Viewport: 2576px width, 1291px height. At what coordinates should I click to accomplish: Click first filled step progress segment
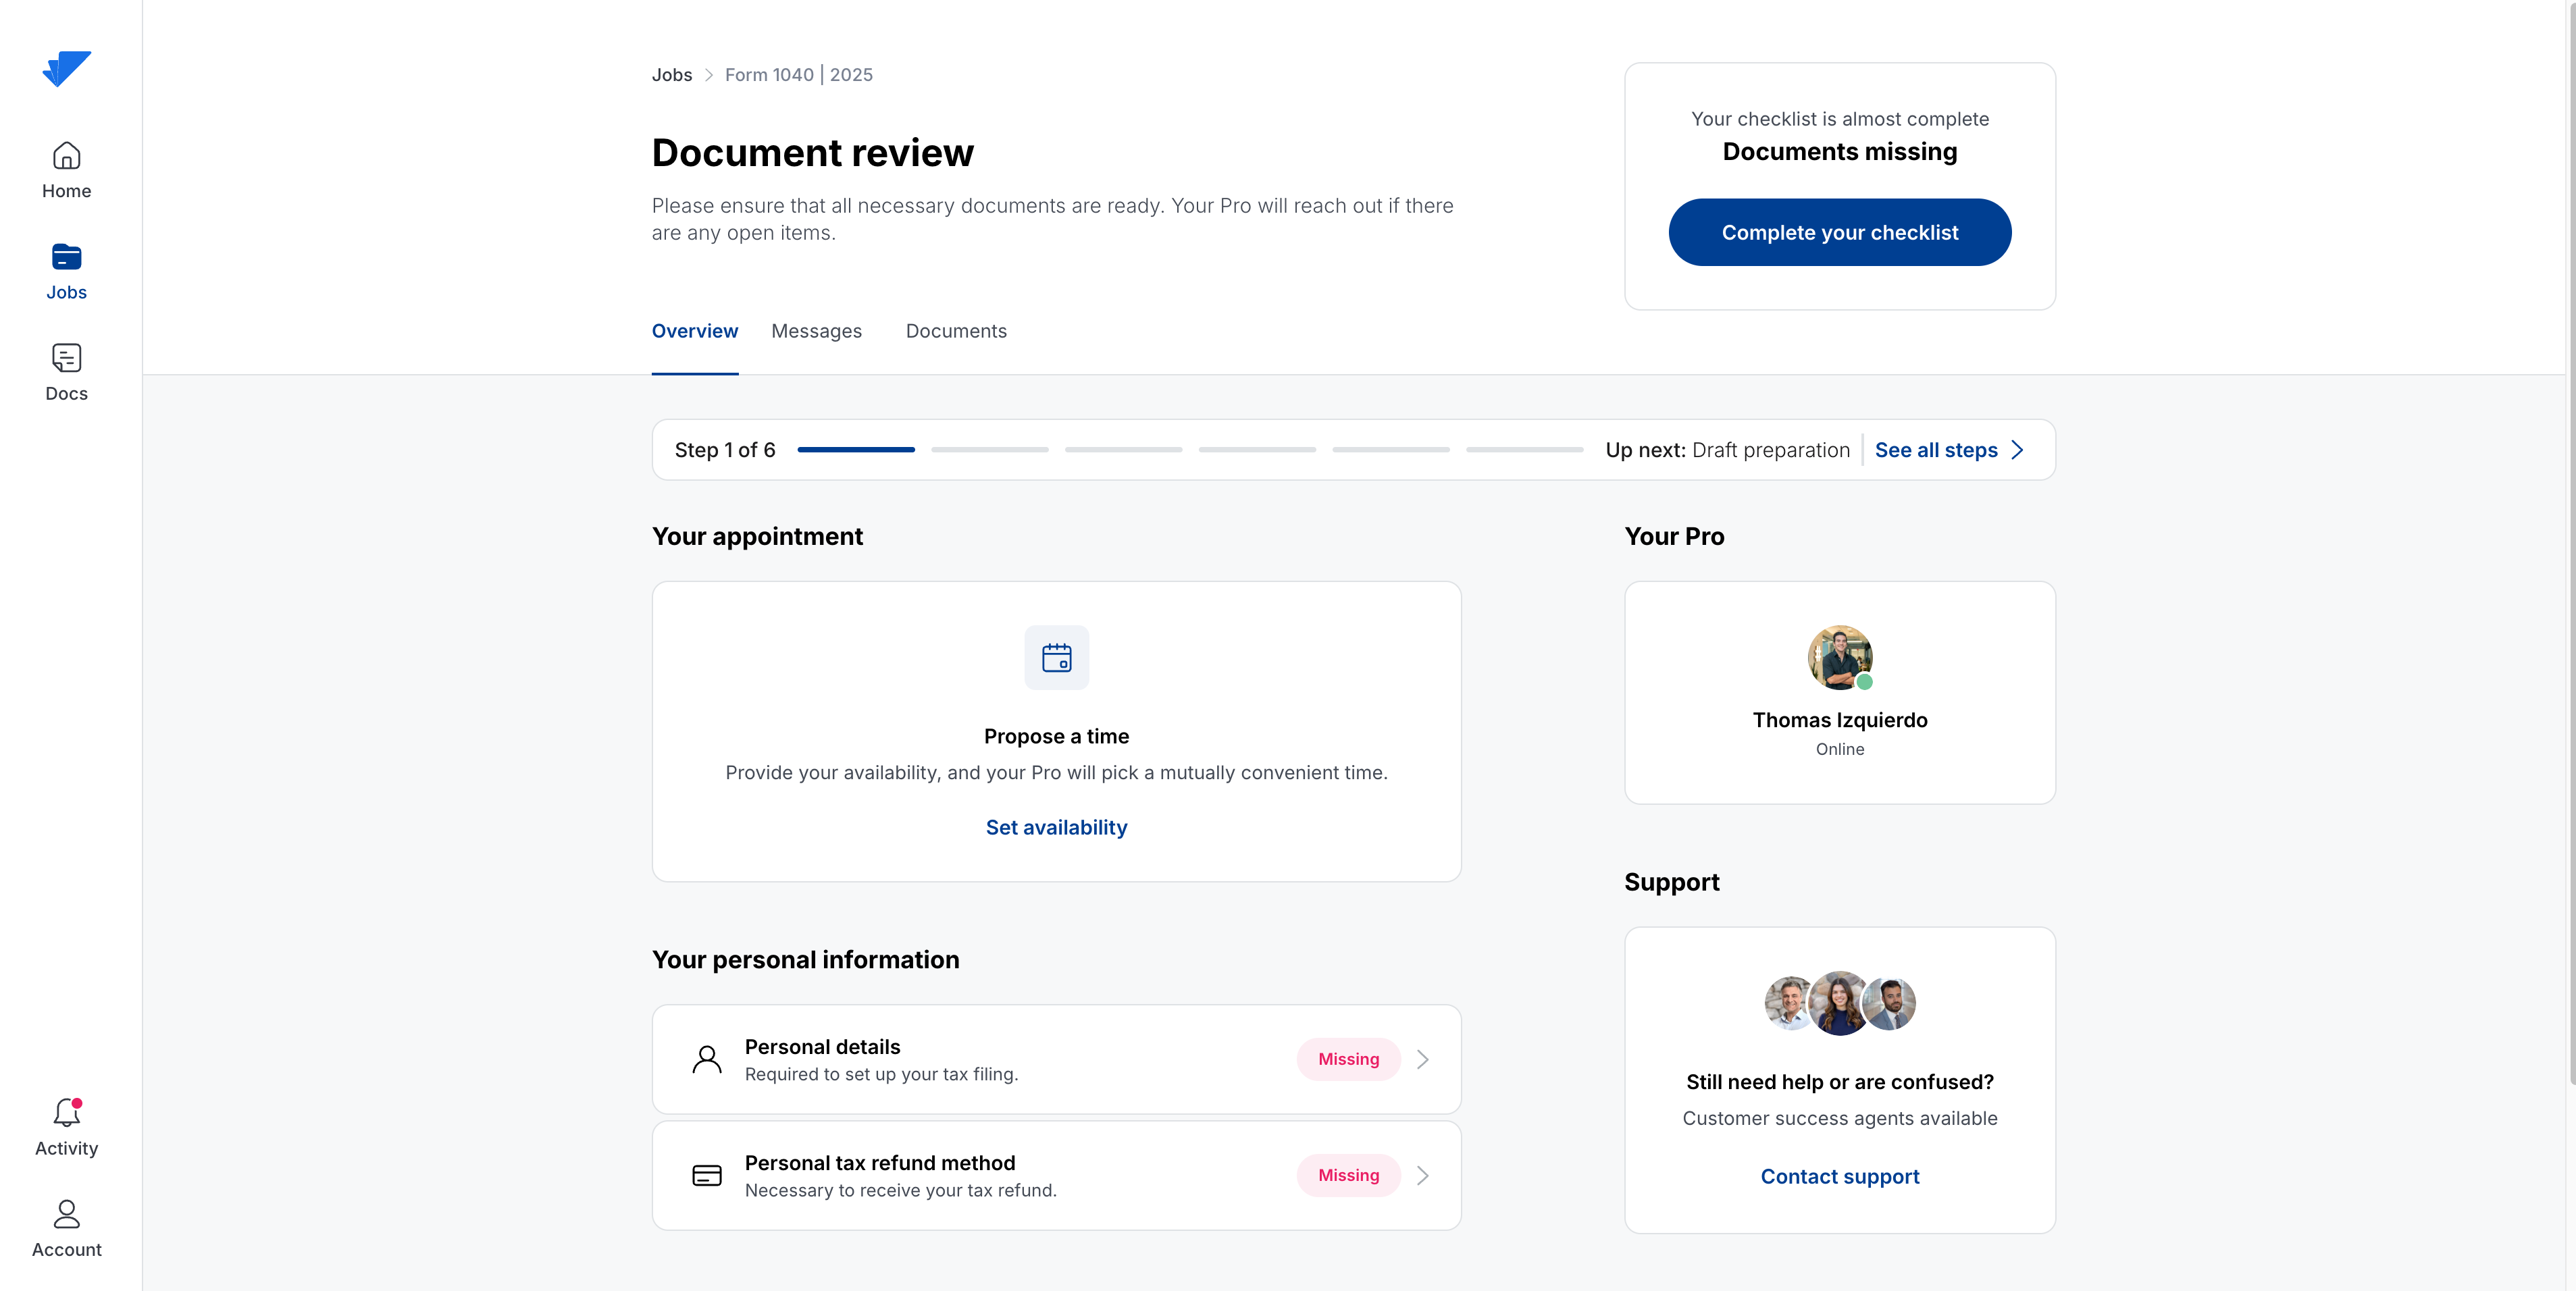click(856, 450)
